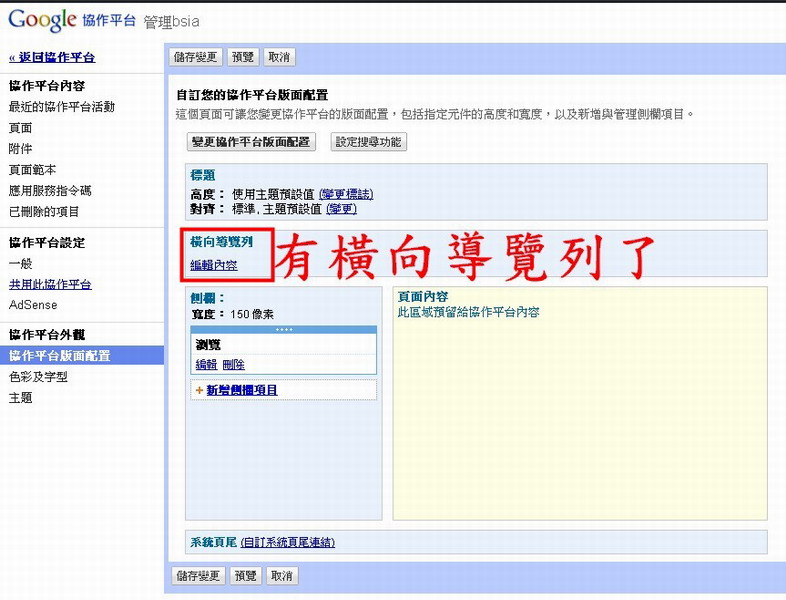This screenshot has height=600, width=786.
Task: Select AdSense in the sidebar
Action: (33, 305)
